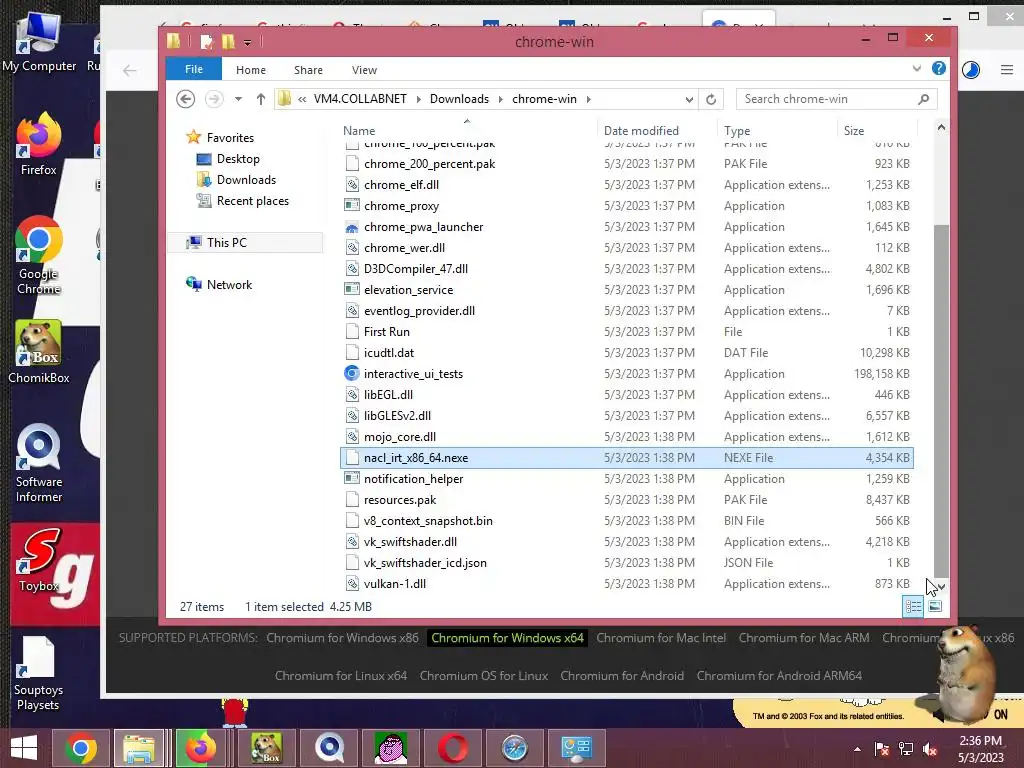This screenshot has width=1024, height=768.
Task: Click the Windows Start button
Action: click(x=24, y=748)
